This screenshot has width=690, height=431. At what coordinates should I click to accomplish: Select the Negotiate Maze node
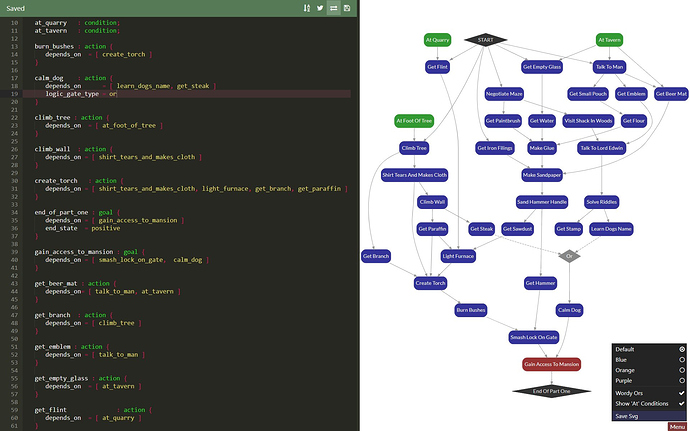tap(504, 94)
